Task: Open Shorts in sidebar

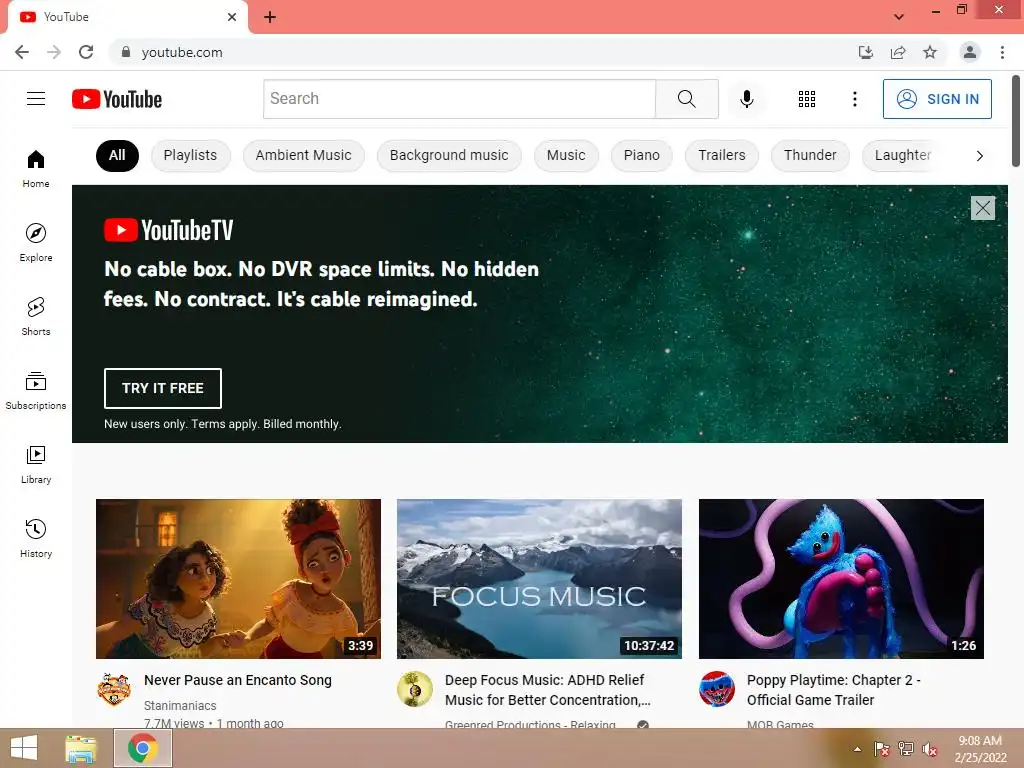Action: pyautogui.click(x=36, y=316)
